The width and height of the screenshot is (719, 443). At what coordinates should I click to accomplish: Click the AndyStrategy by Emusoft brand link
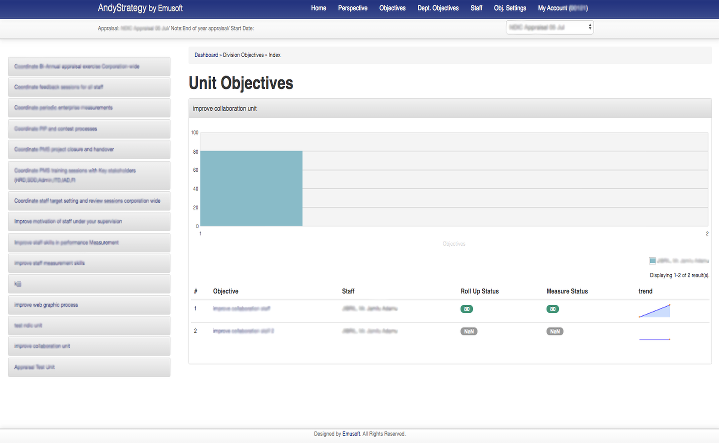pos(140,8)
